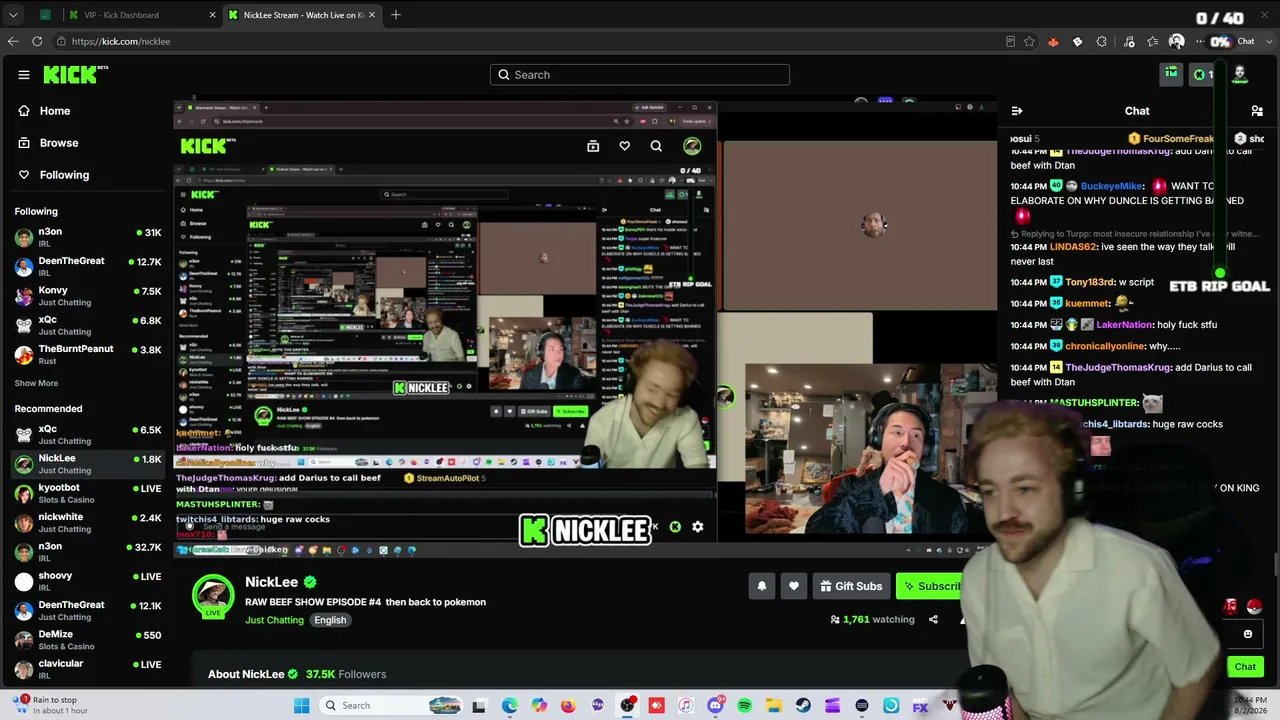This screenshot has width=1280, height=720.
Task: Open Konvy channel in Following list
Action: (x=88, y=295)
